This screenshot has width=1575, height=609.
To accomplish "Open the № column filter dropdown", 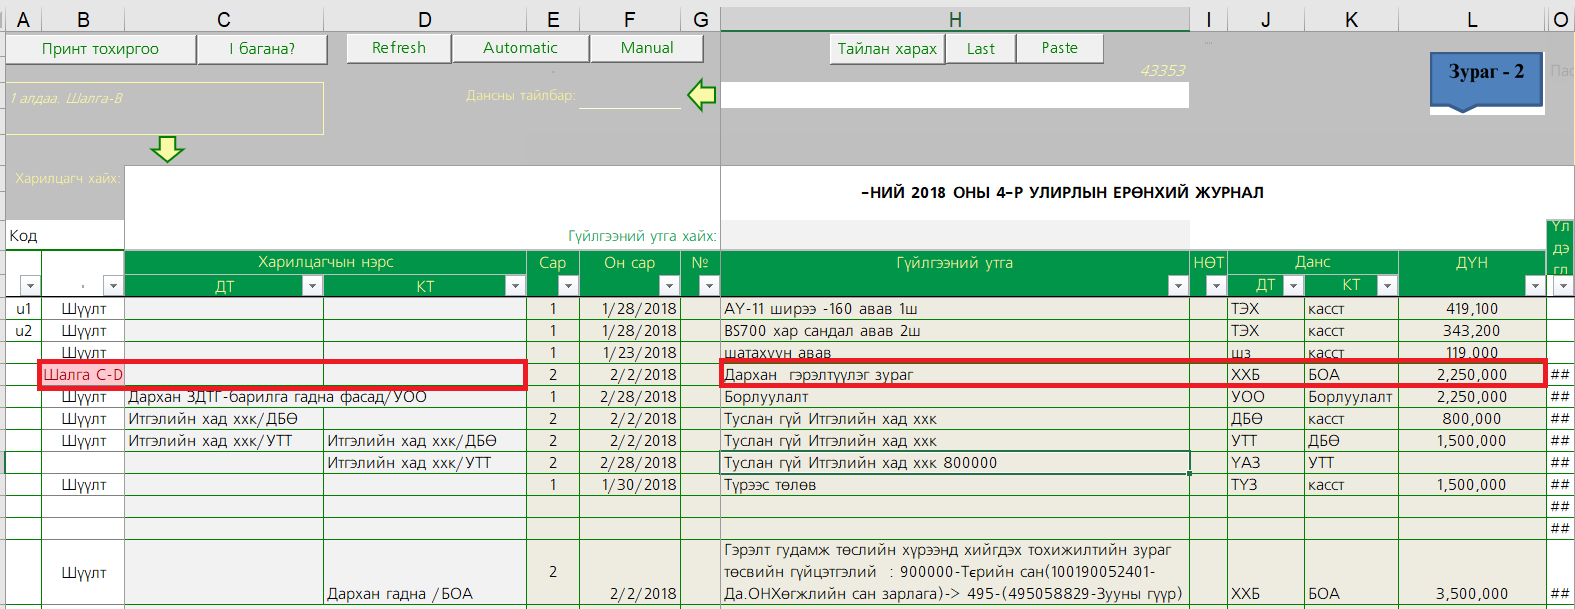I will [708, 286].
